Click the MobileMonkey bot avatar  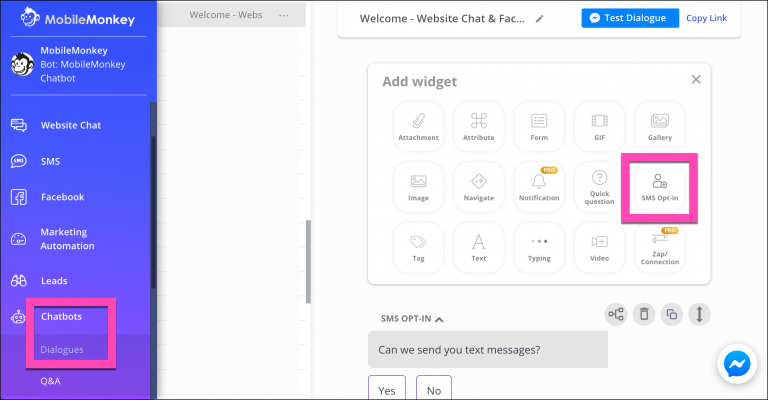(22, 64)
